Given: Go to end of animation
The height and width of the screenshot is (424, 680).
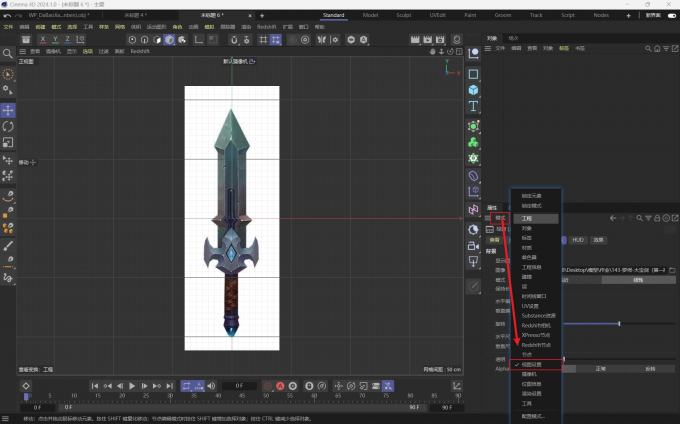Looking at the screenshot, I should coord(170,386).
